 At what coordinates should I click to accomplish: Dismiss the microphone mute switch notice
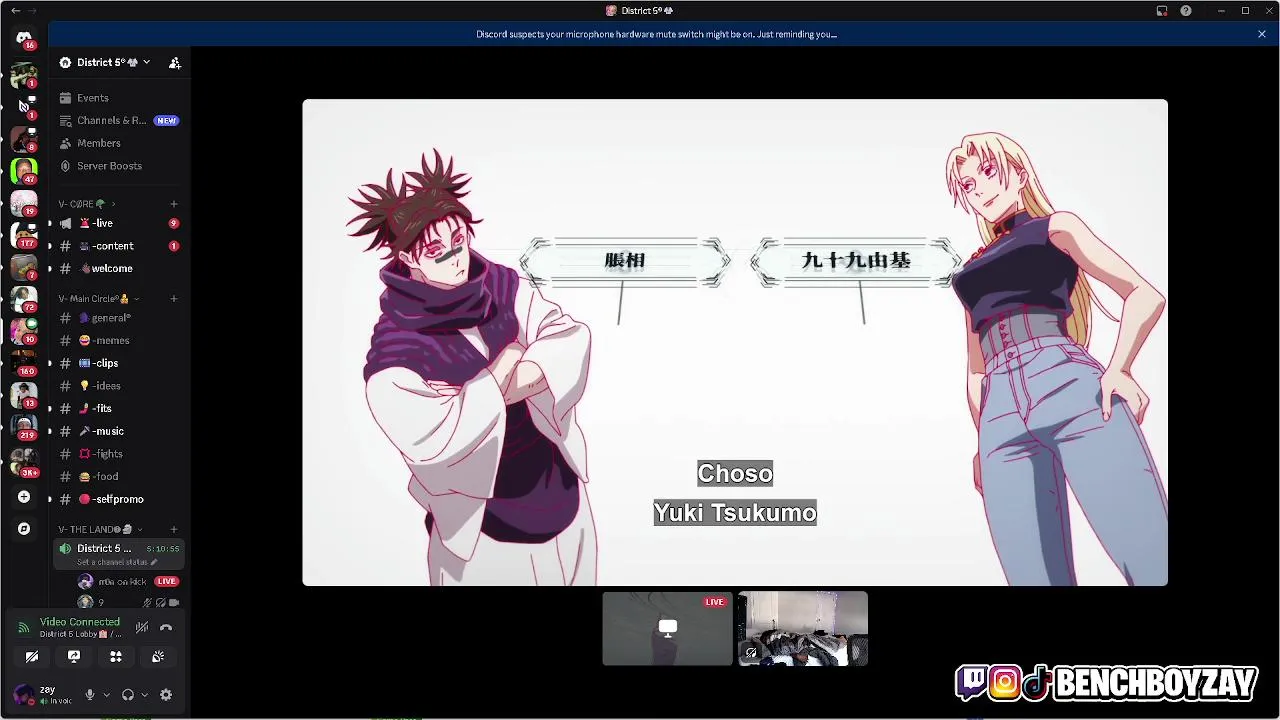pos(1262,34)
